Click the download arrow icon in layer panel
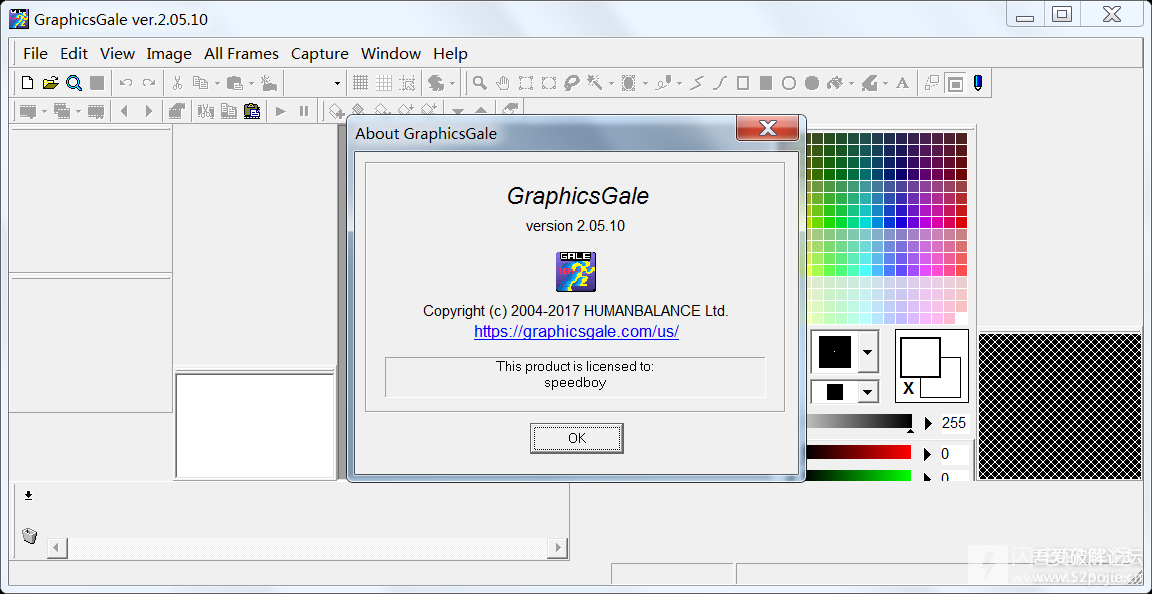Screen dimensions: 1152x594 28,495
